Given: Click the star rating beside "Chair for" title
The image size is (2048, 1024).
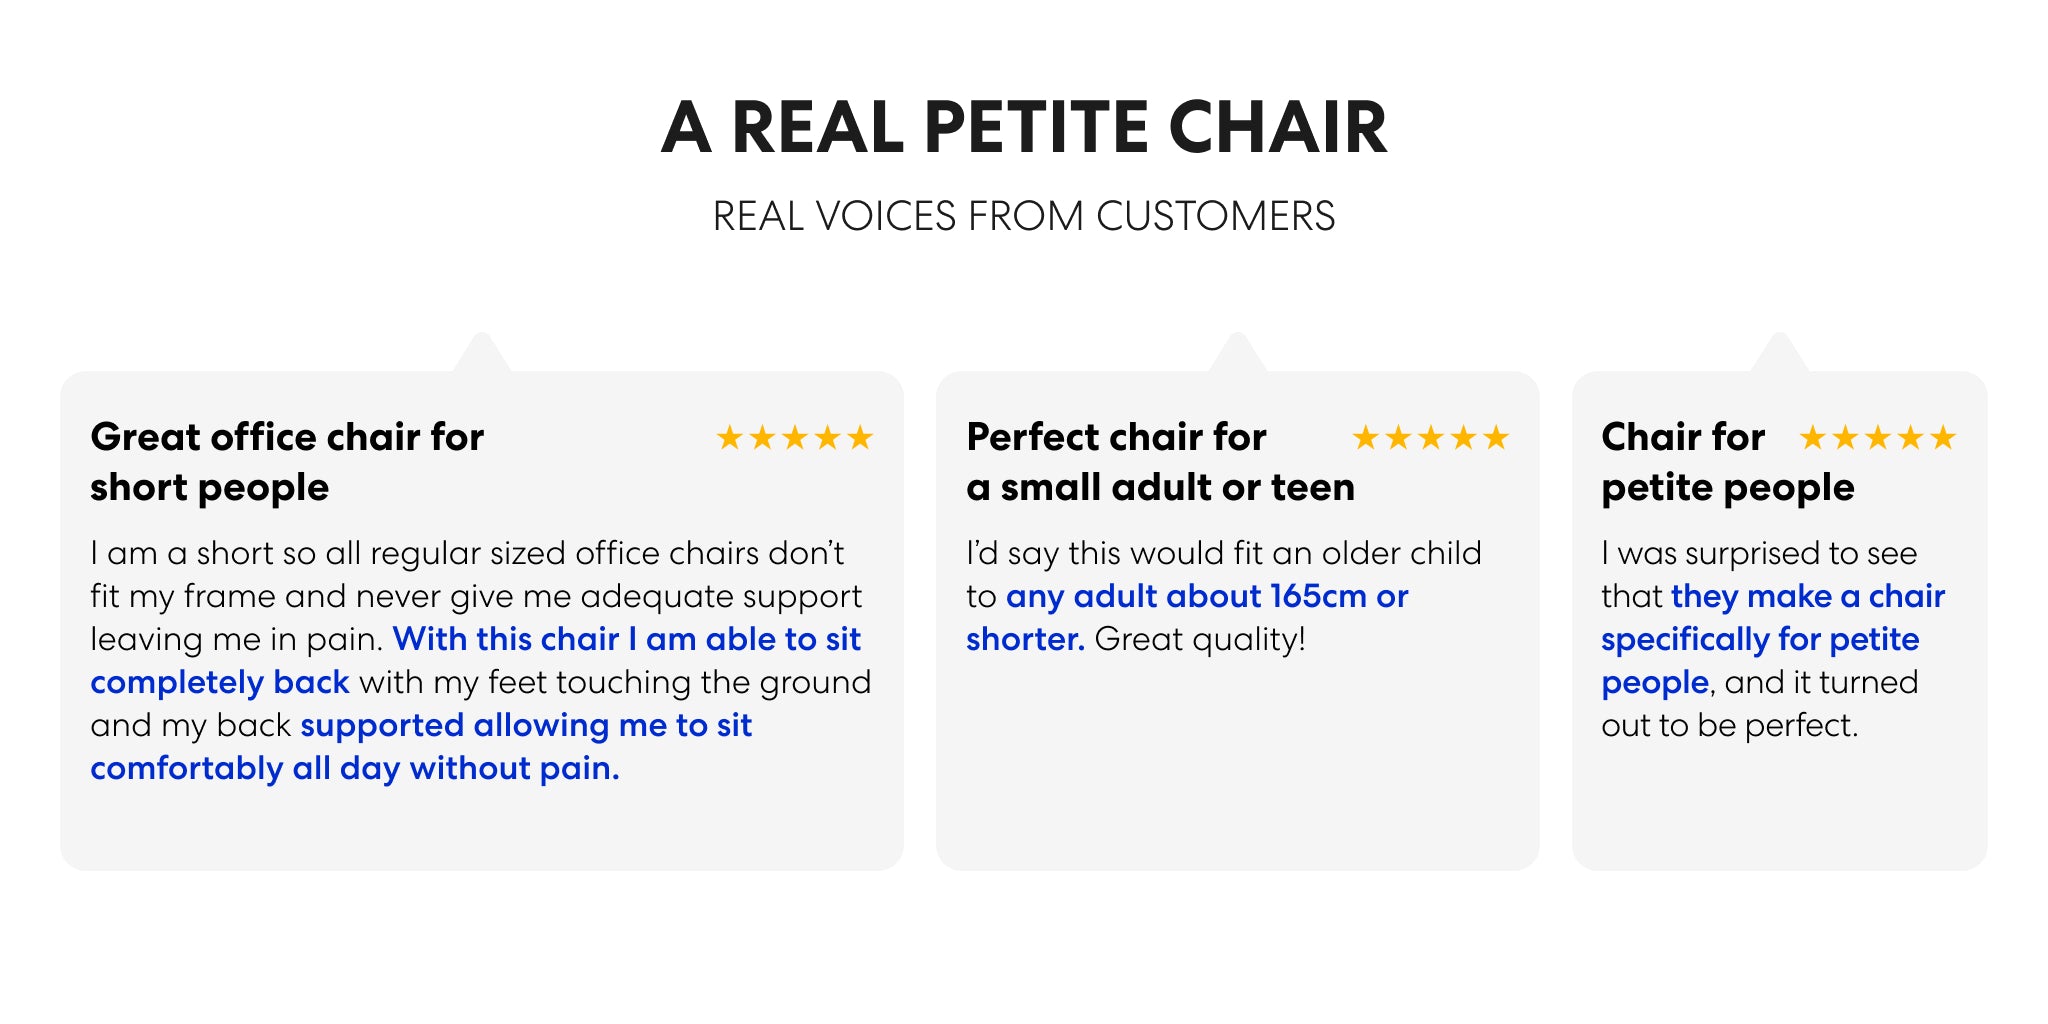Looking at the screenshot, I should (x=1877, y=438).
